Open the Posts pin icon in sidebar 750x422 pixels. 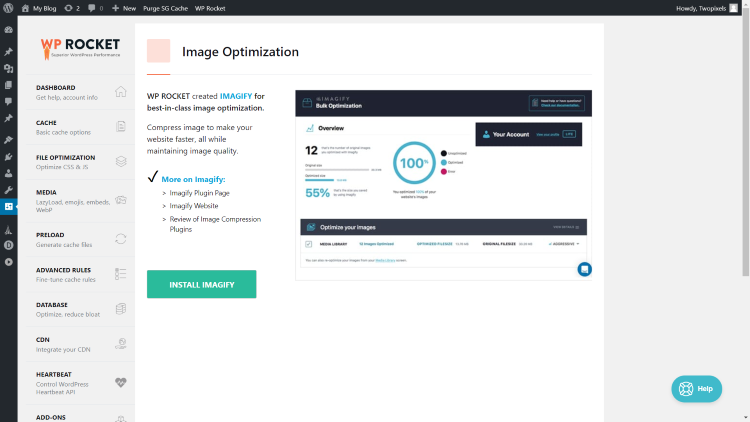tap(9, 52)
